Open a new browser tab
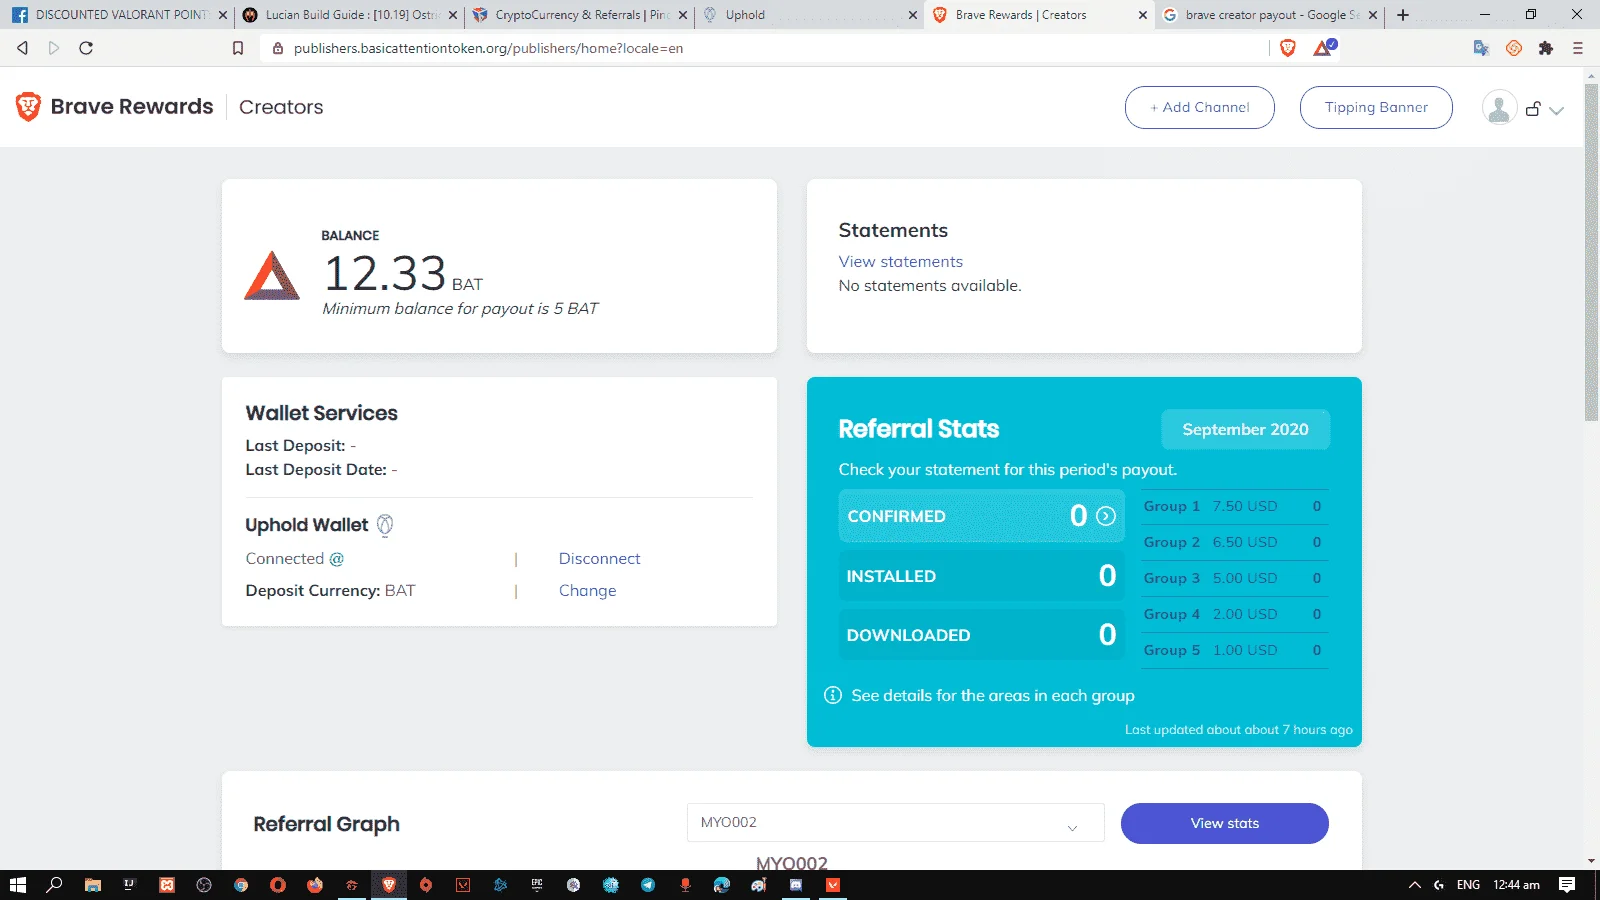The width and height of the screenshot is (1600, 900). (1403, 15)
